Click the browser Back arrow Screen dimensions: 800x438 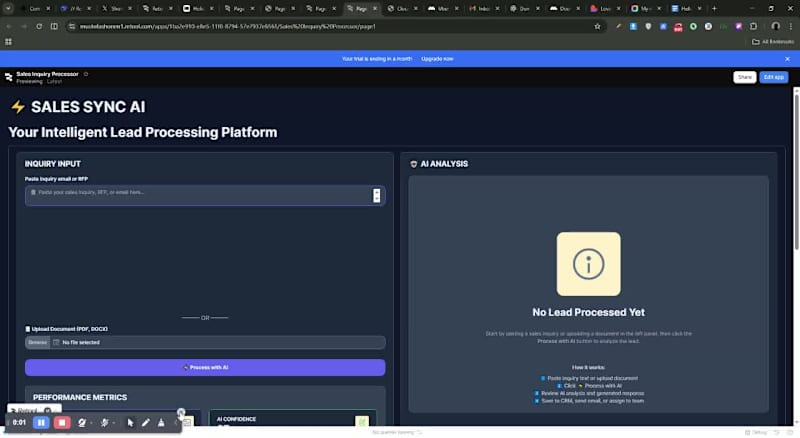[9, 26]
